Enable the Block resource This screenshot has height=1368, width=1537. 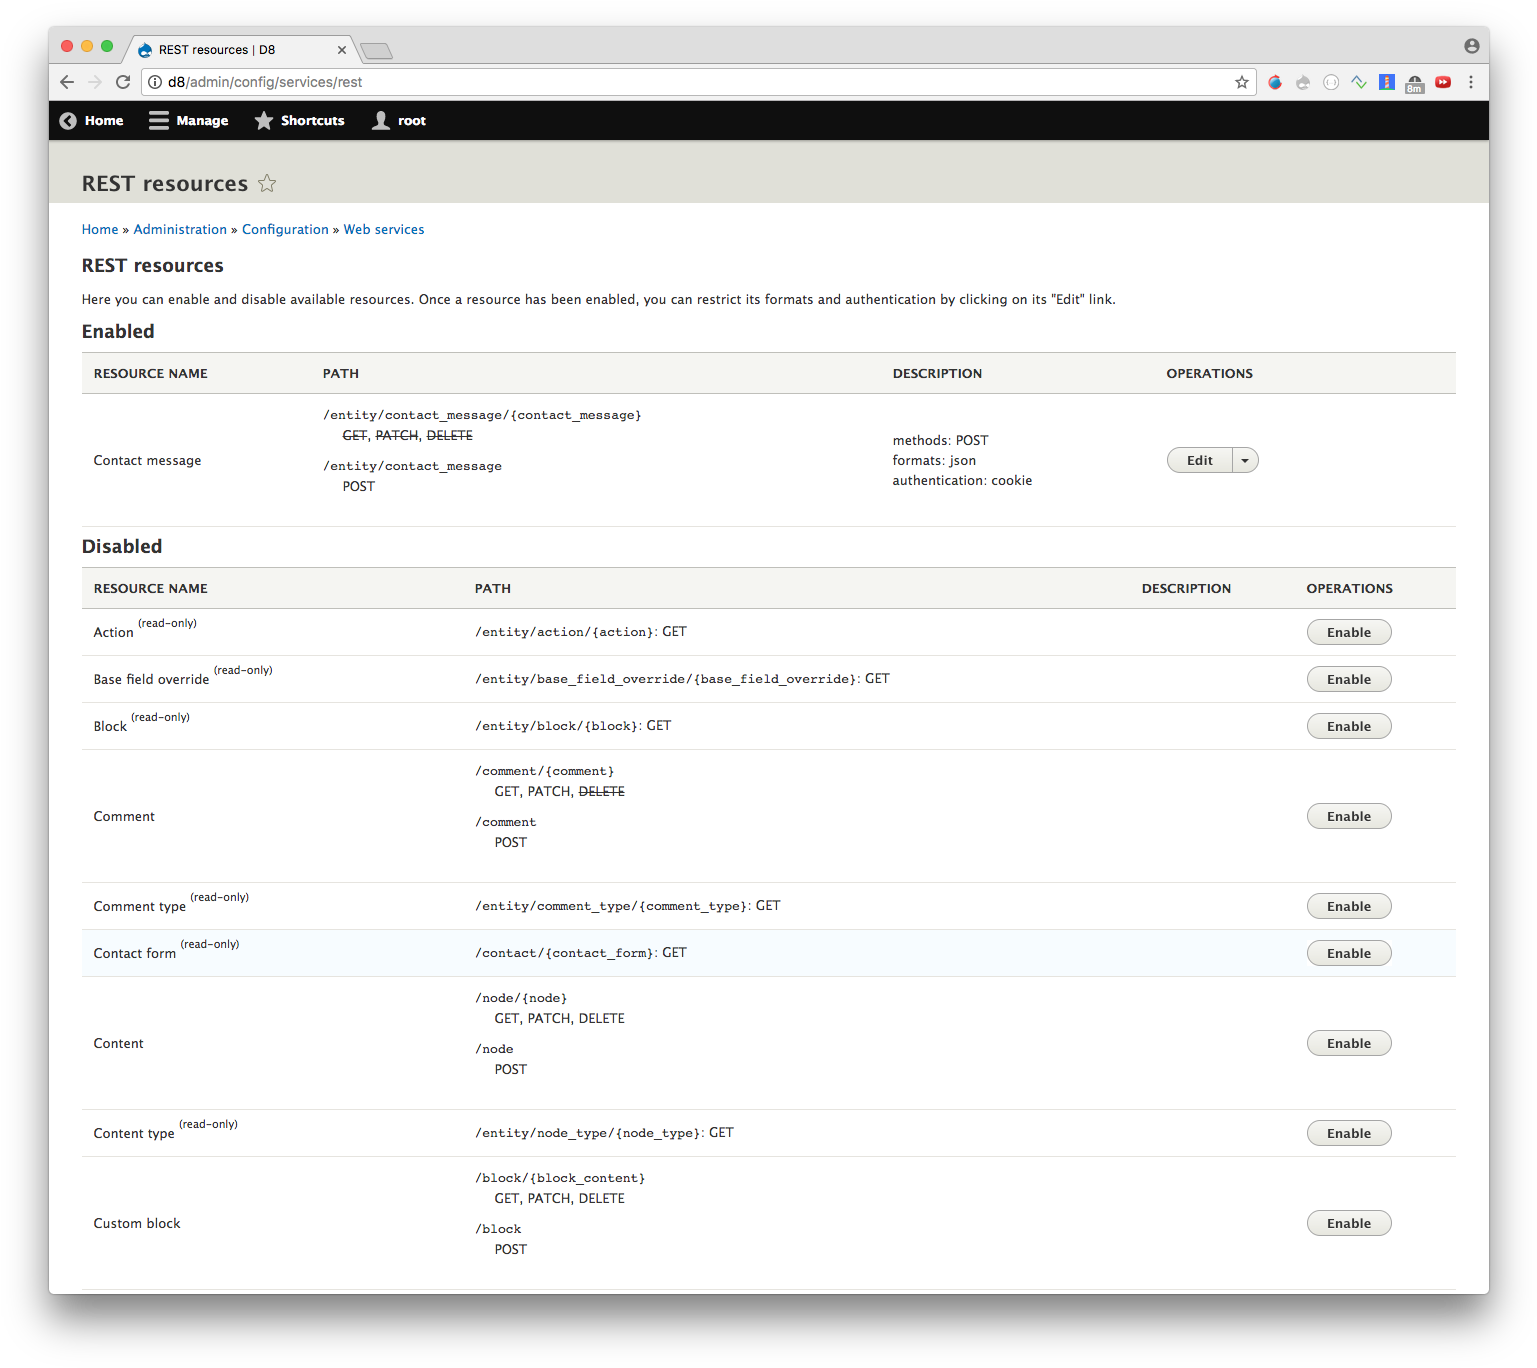(1349, 726)
